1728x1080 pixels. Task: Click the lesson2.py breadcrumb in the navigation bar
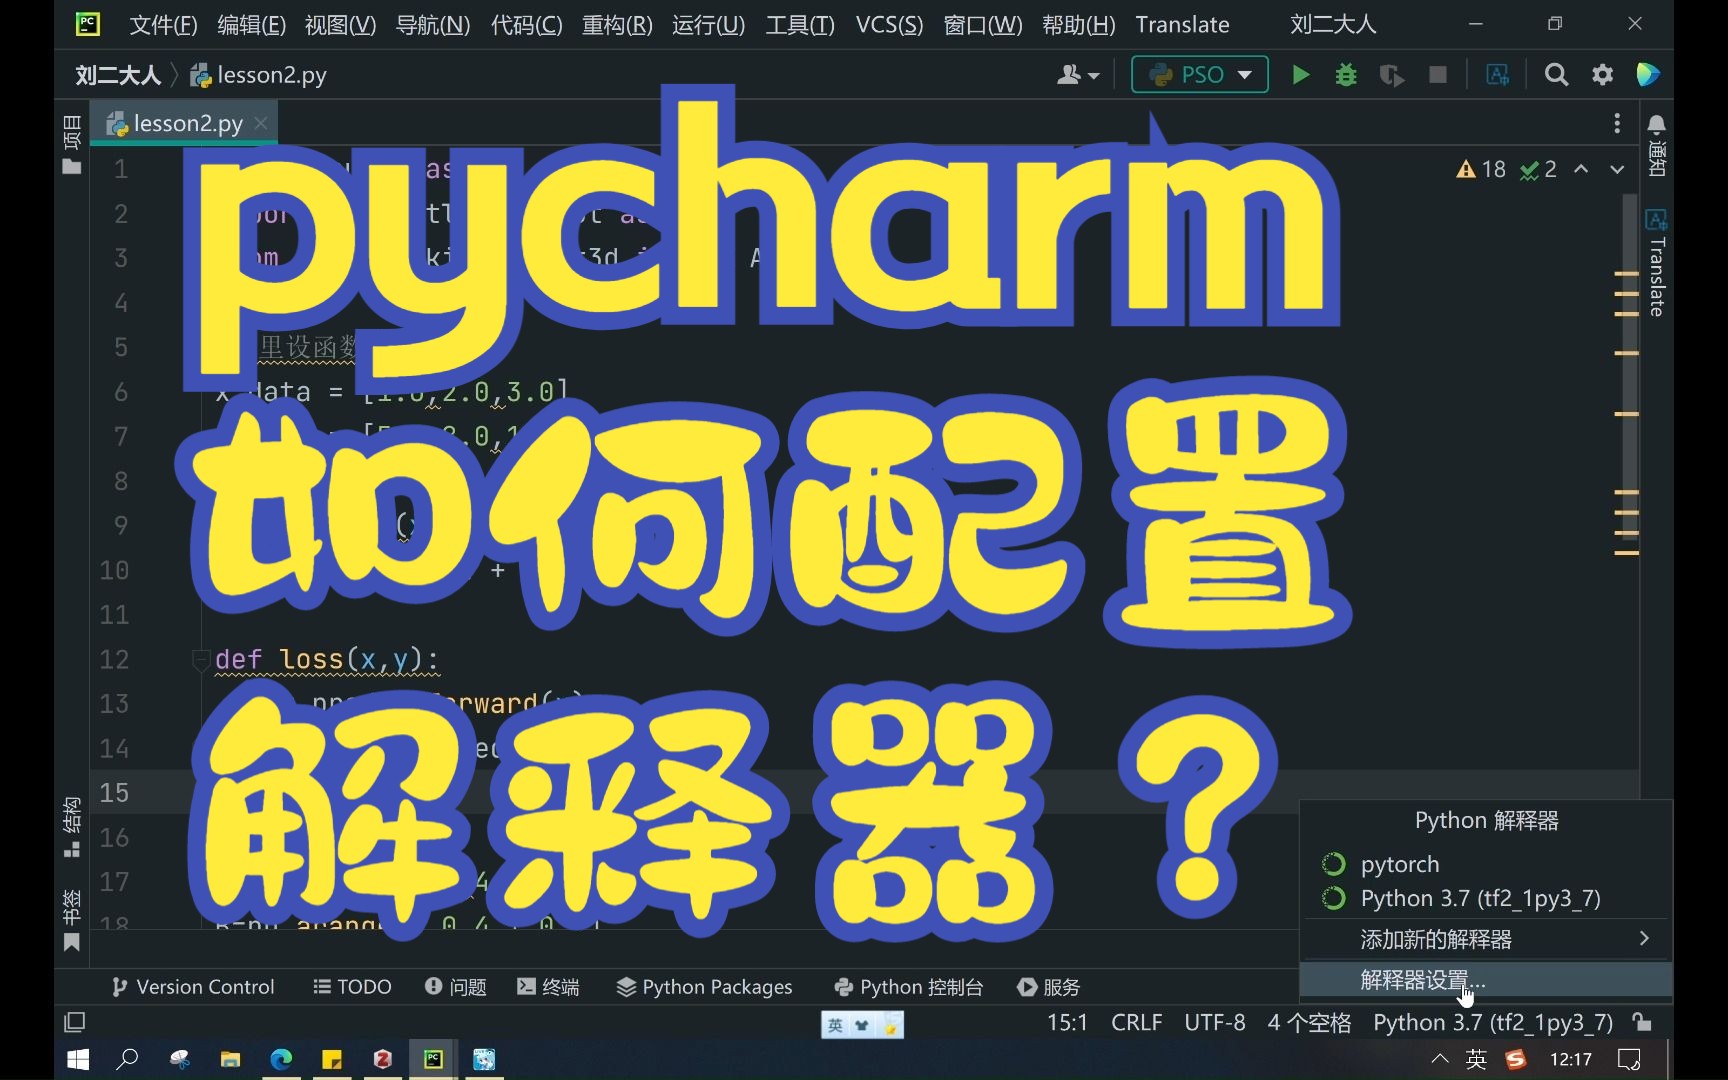[259, 75]
